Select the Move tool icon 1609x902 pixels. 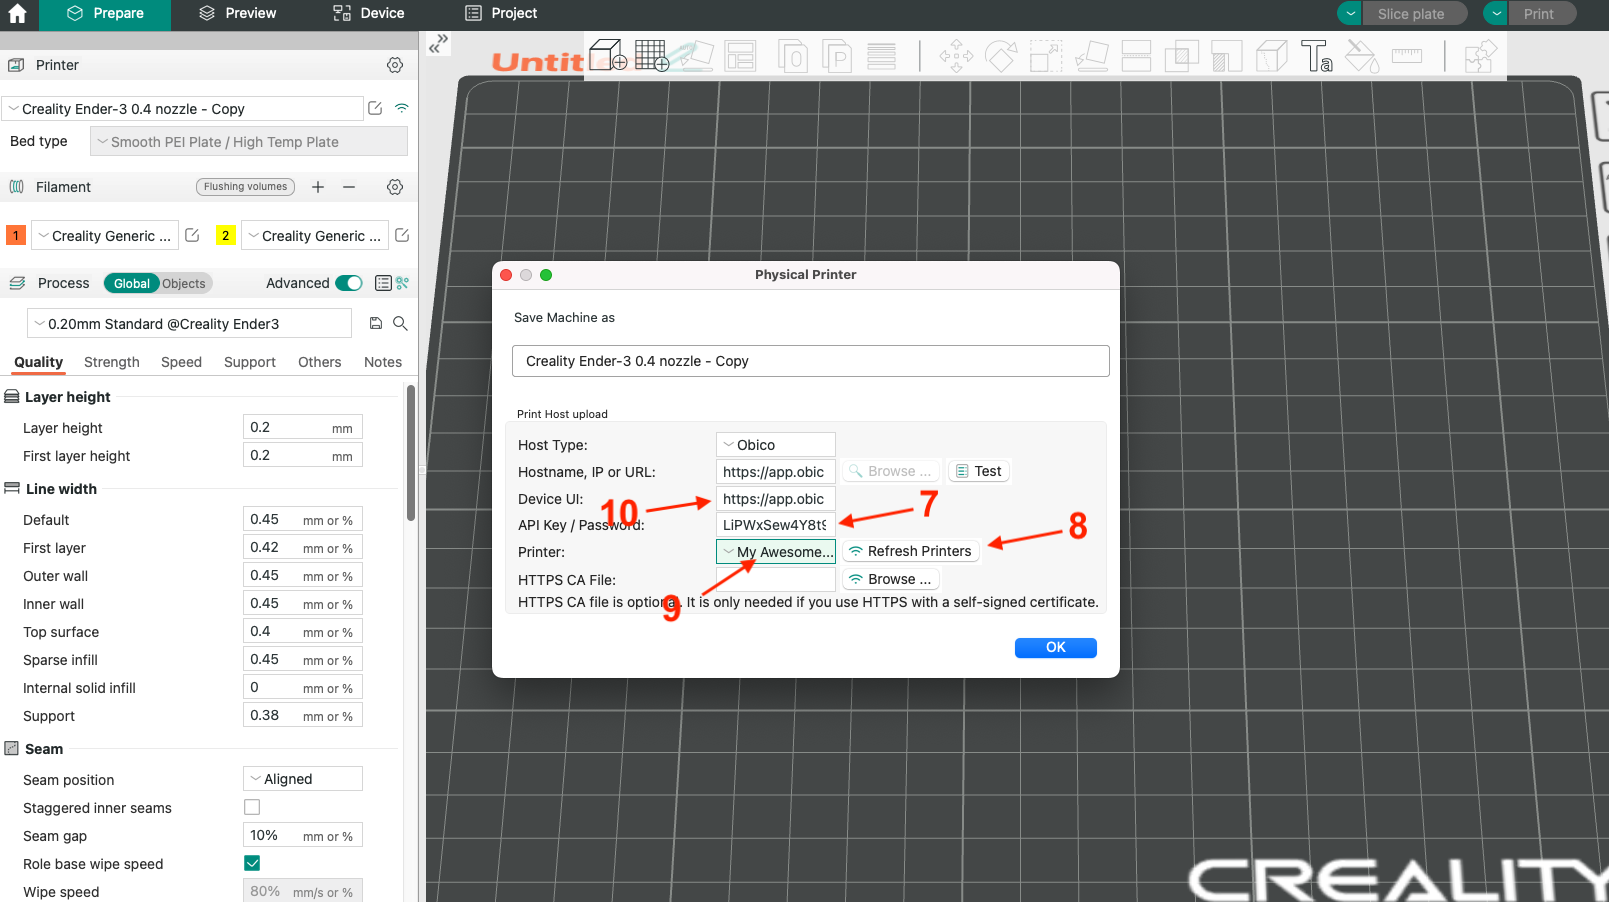956,55
